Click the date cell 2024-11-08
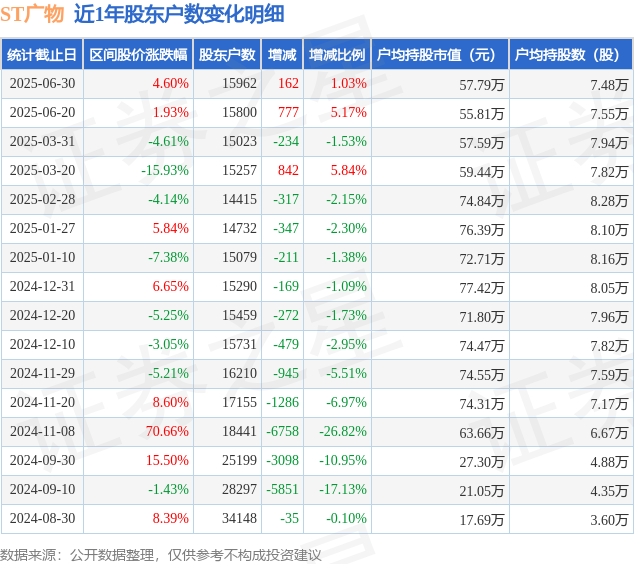Screen dimensions: 634x564 pyautogui.click(x=42, y=431)
